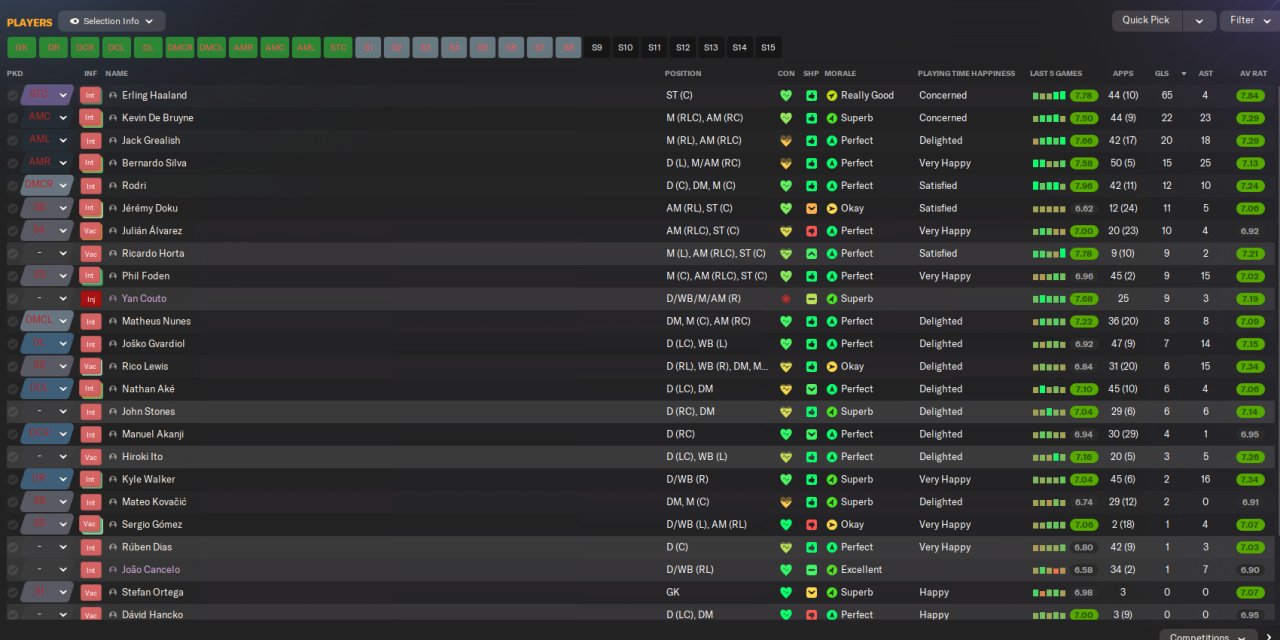Toggle picked checkmark for John Stones
Screen dimensions: 1280x640
(12, 411)
